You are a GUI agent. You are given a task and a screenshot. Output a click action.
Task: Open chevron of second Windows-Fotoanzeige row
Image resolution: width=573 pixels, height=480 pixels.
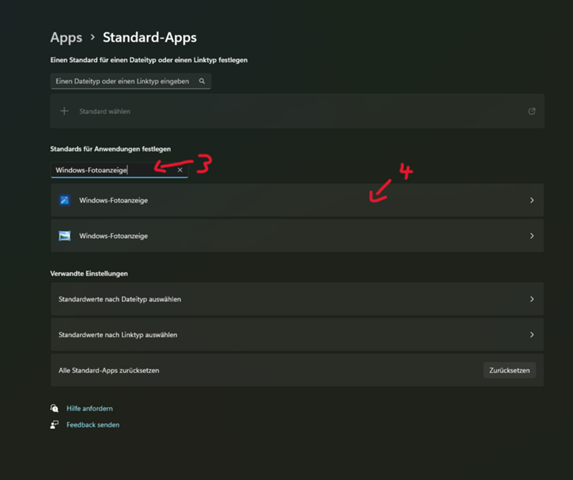pyautogui.click(x=532, y=236)
